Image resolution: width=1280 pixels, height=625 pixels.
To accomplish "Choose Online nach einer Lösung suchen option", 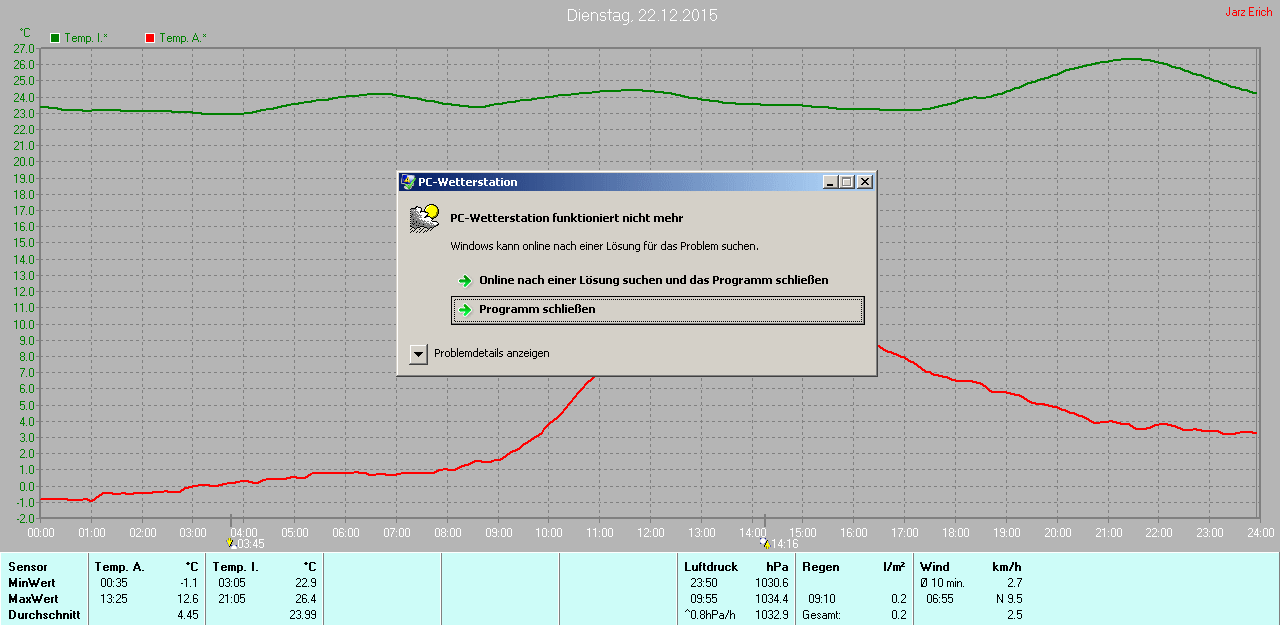I will 653,280.
